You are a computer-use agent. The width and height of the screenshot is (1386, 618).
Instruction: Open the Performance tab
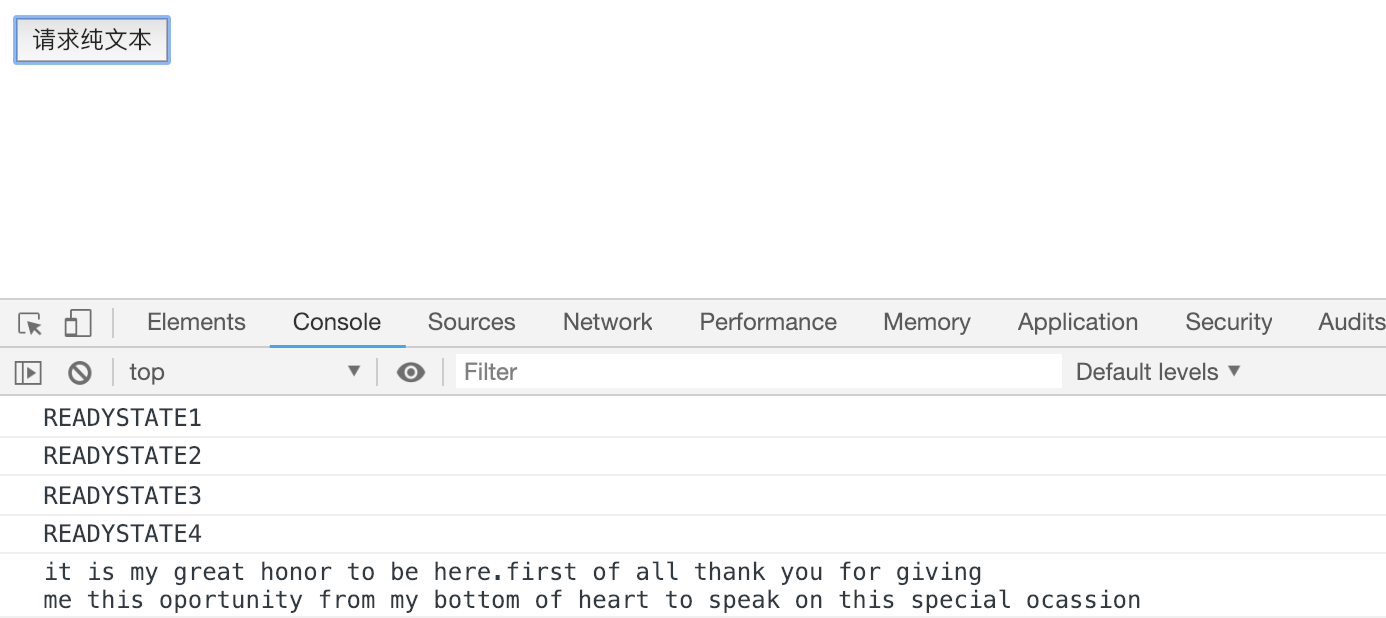click(767, 322)
